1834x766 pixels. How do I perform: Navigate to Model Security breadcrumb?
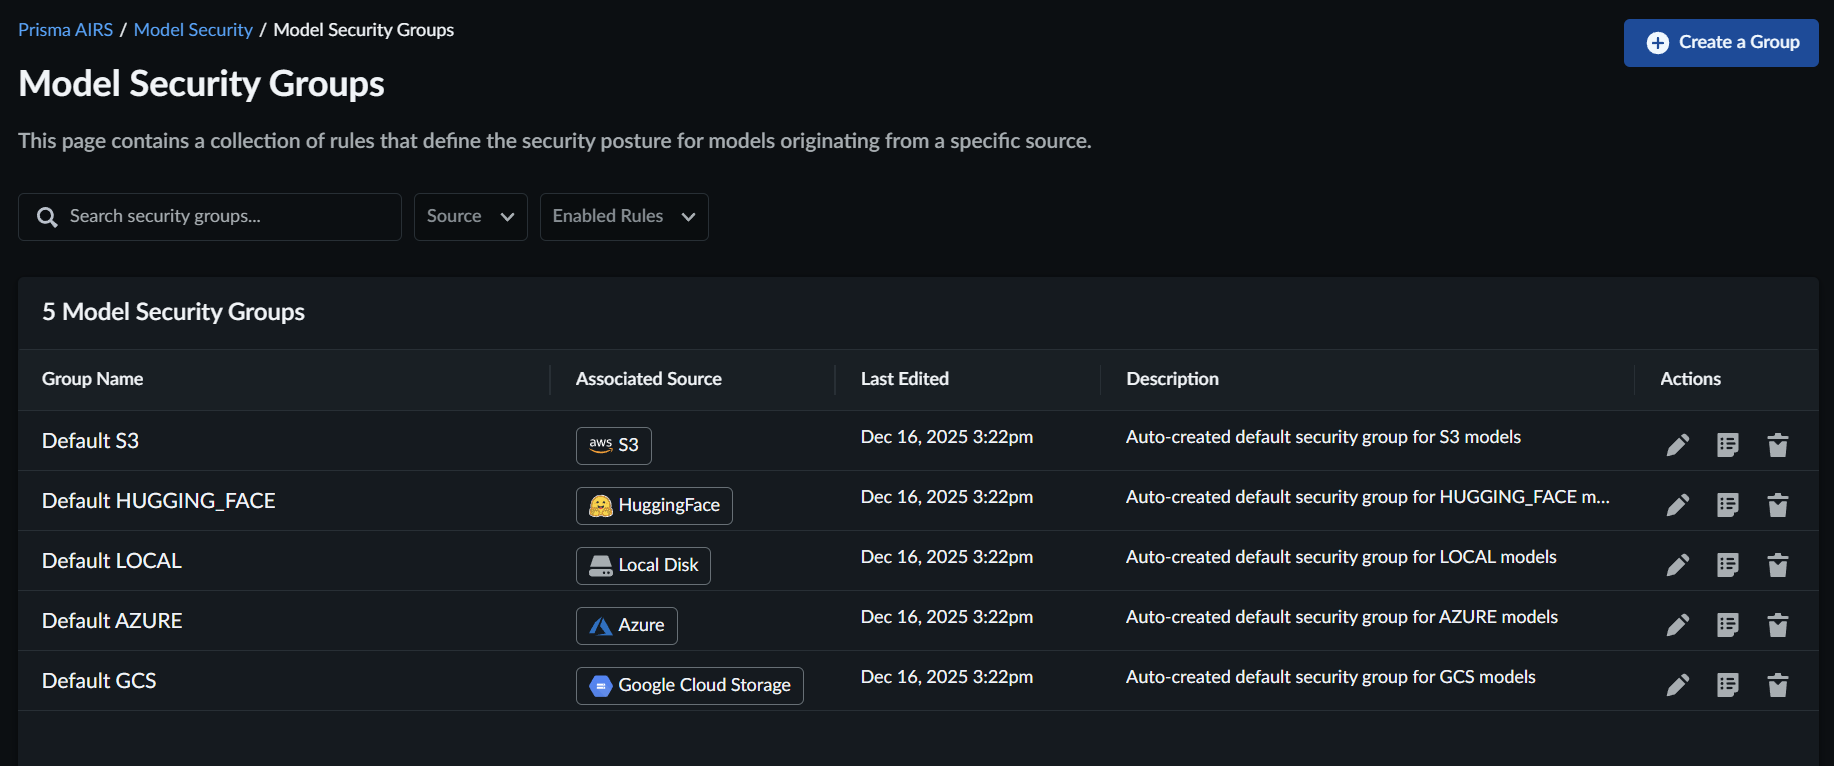point(193,30)
